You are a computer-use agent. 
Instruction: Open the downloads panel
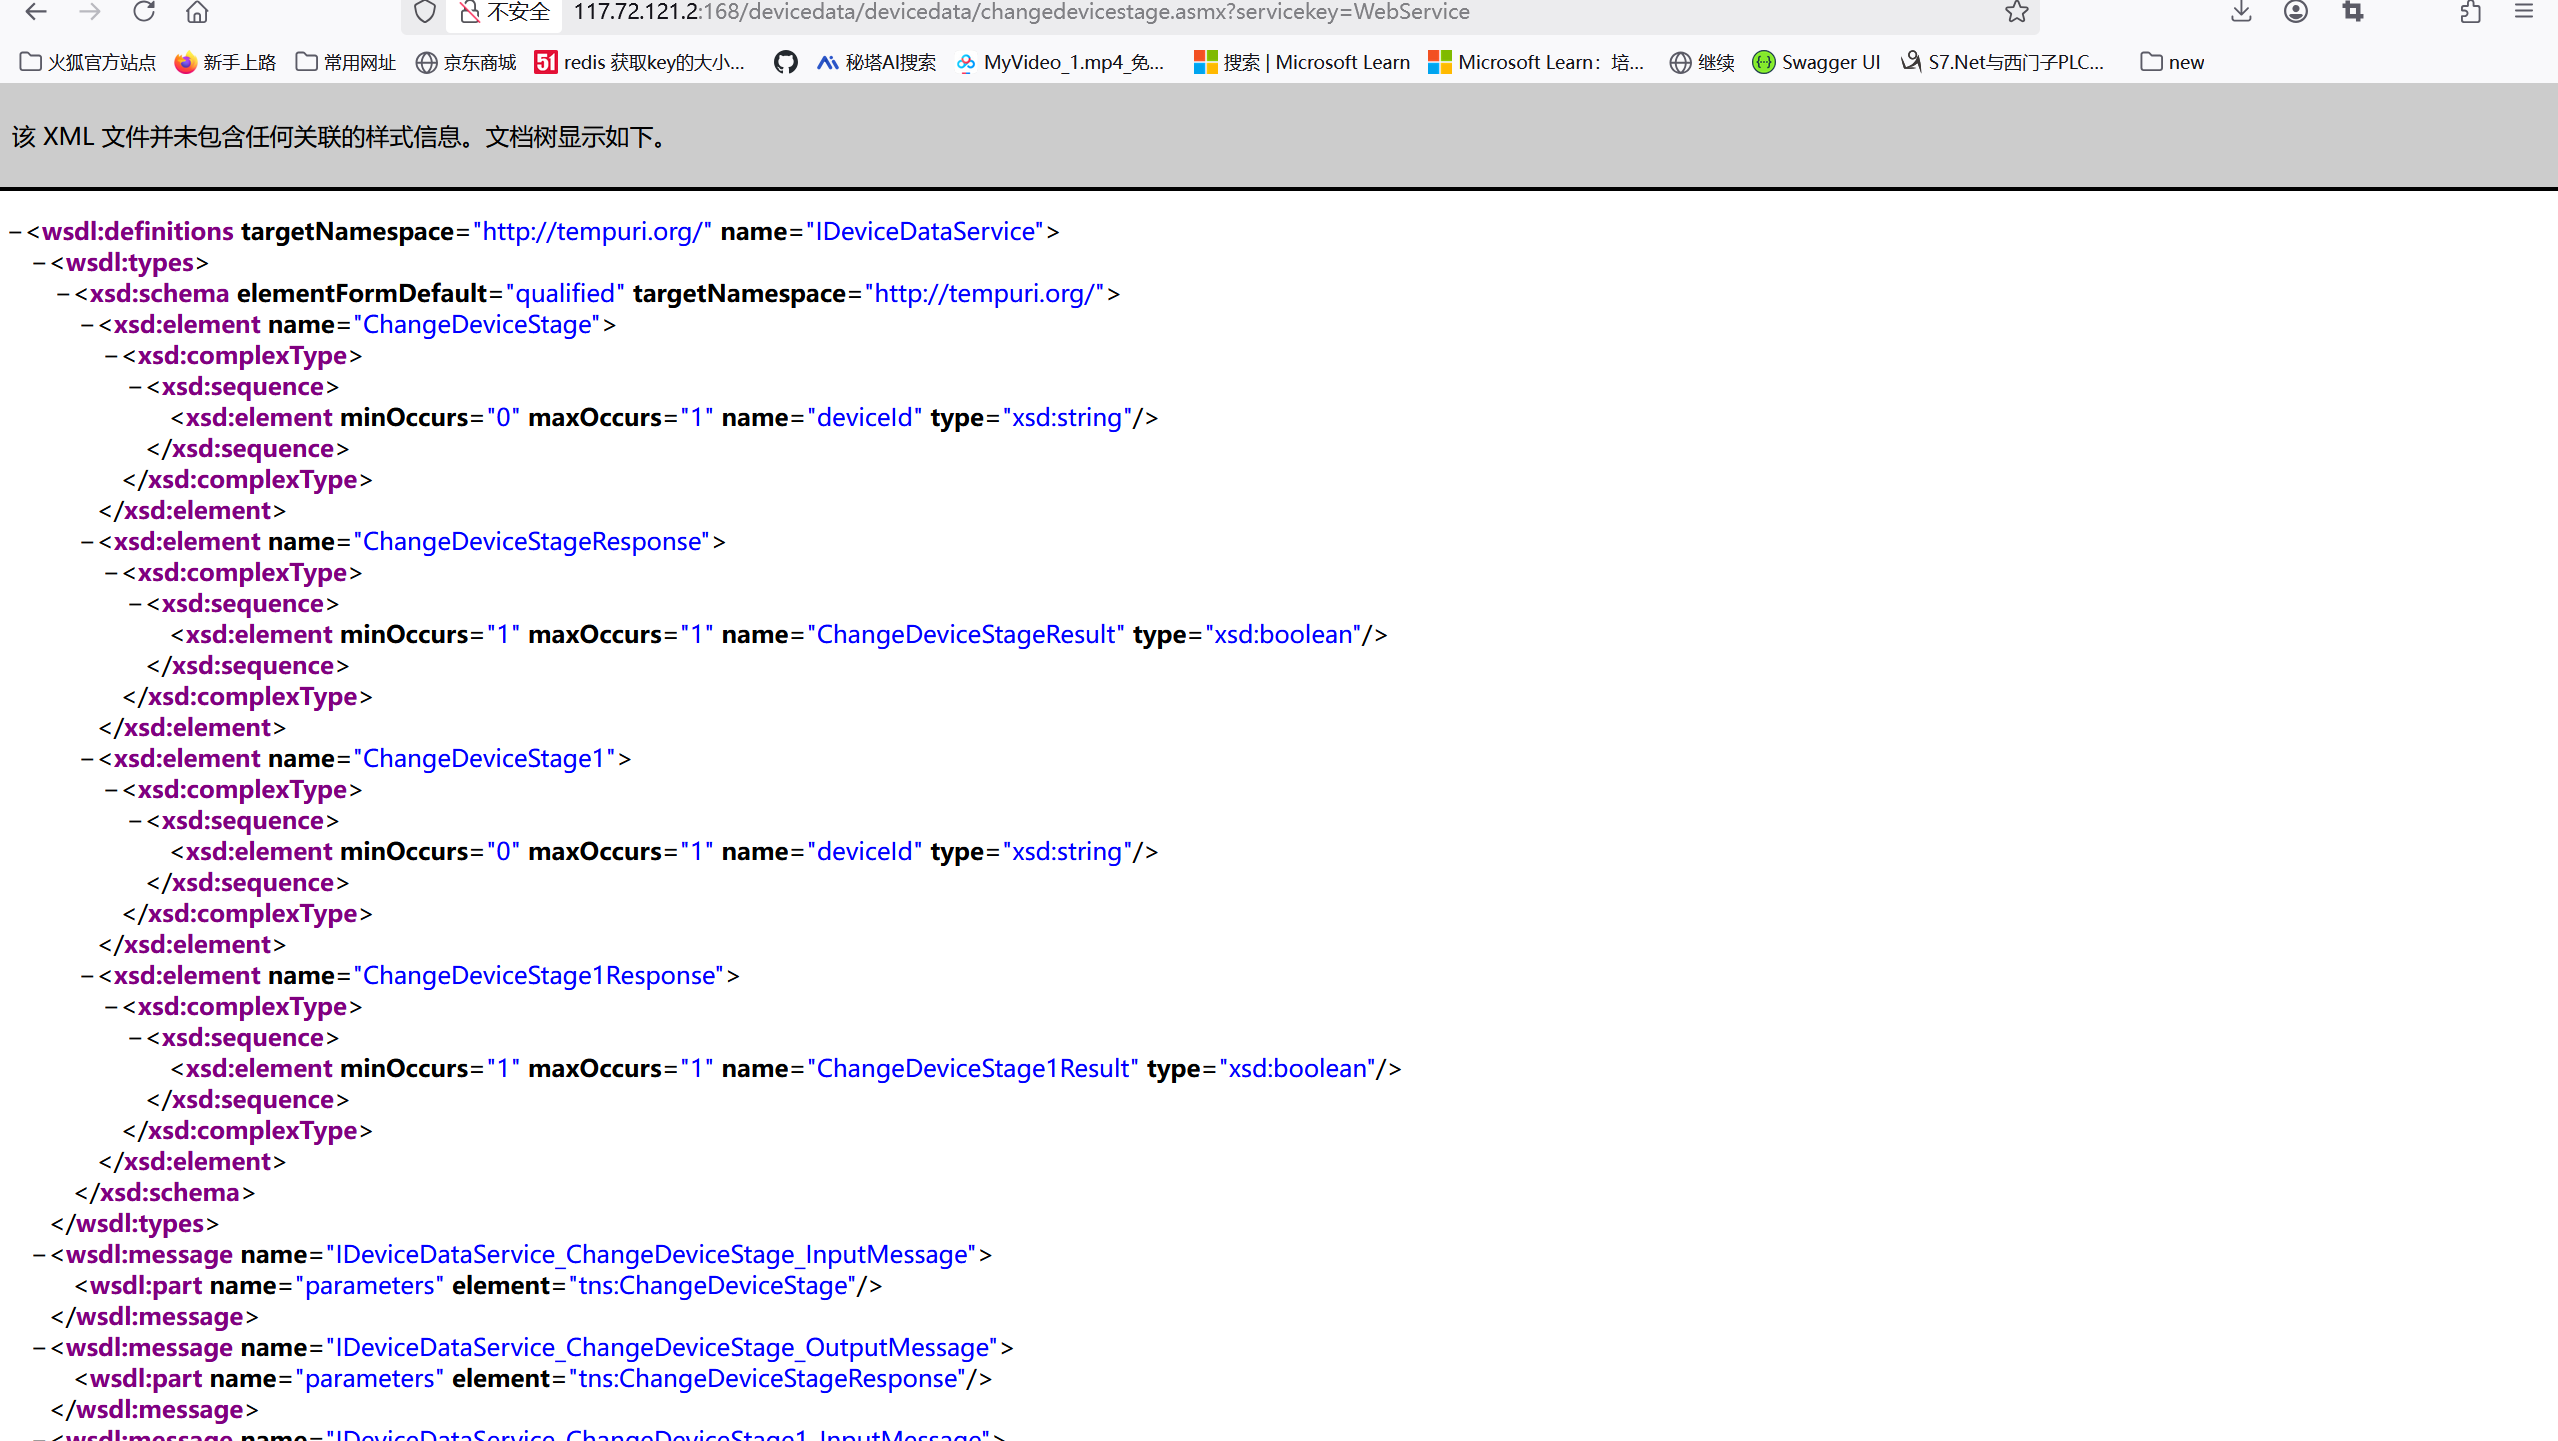2241,12
